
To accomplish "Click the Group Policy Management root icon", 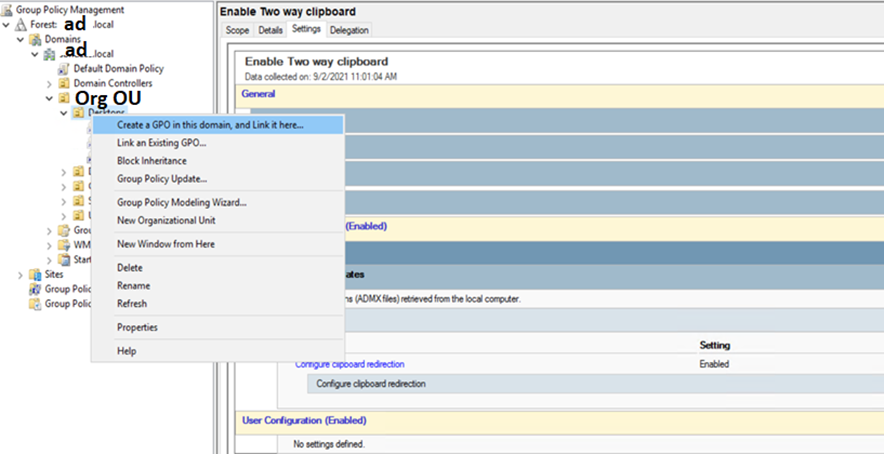I will click(8, 9).
